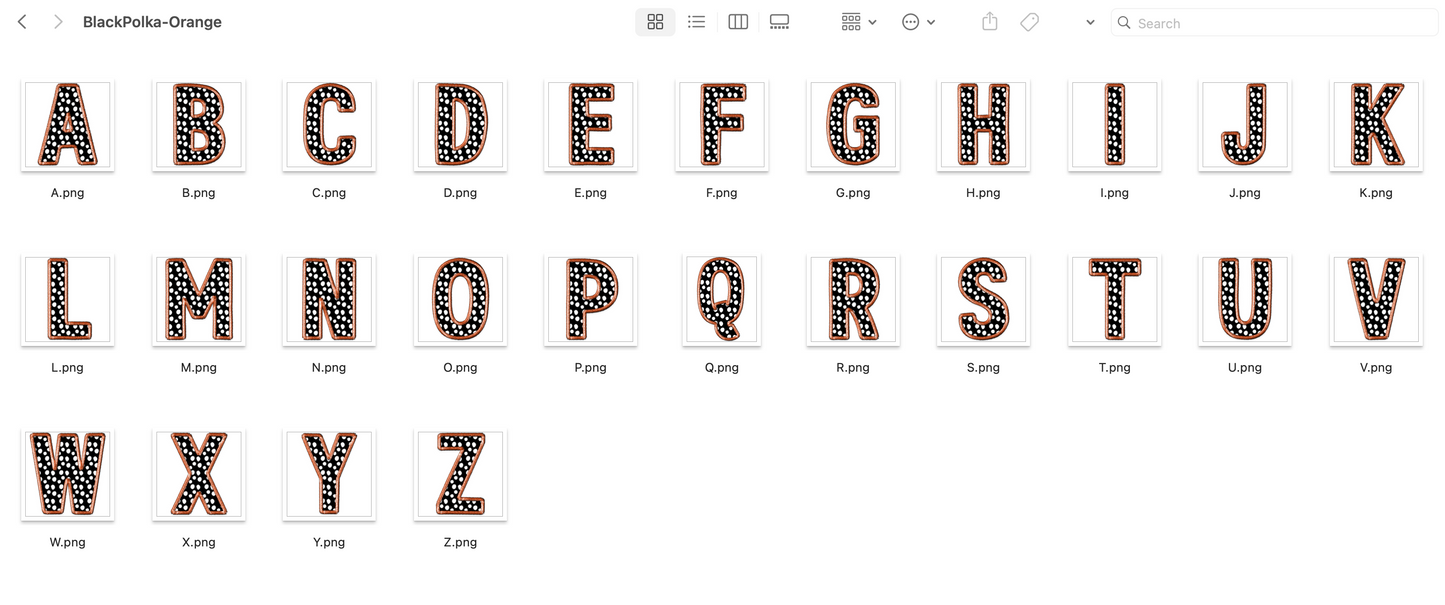1445x605 pixels.
Task: Select the A.png thumbnail
Action: point(67,124)
